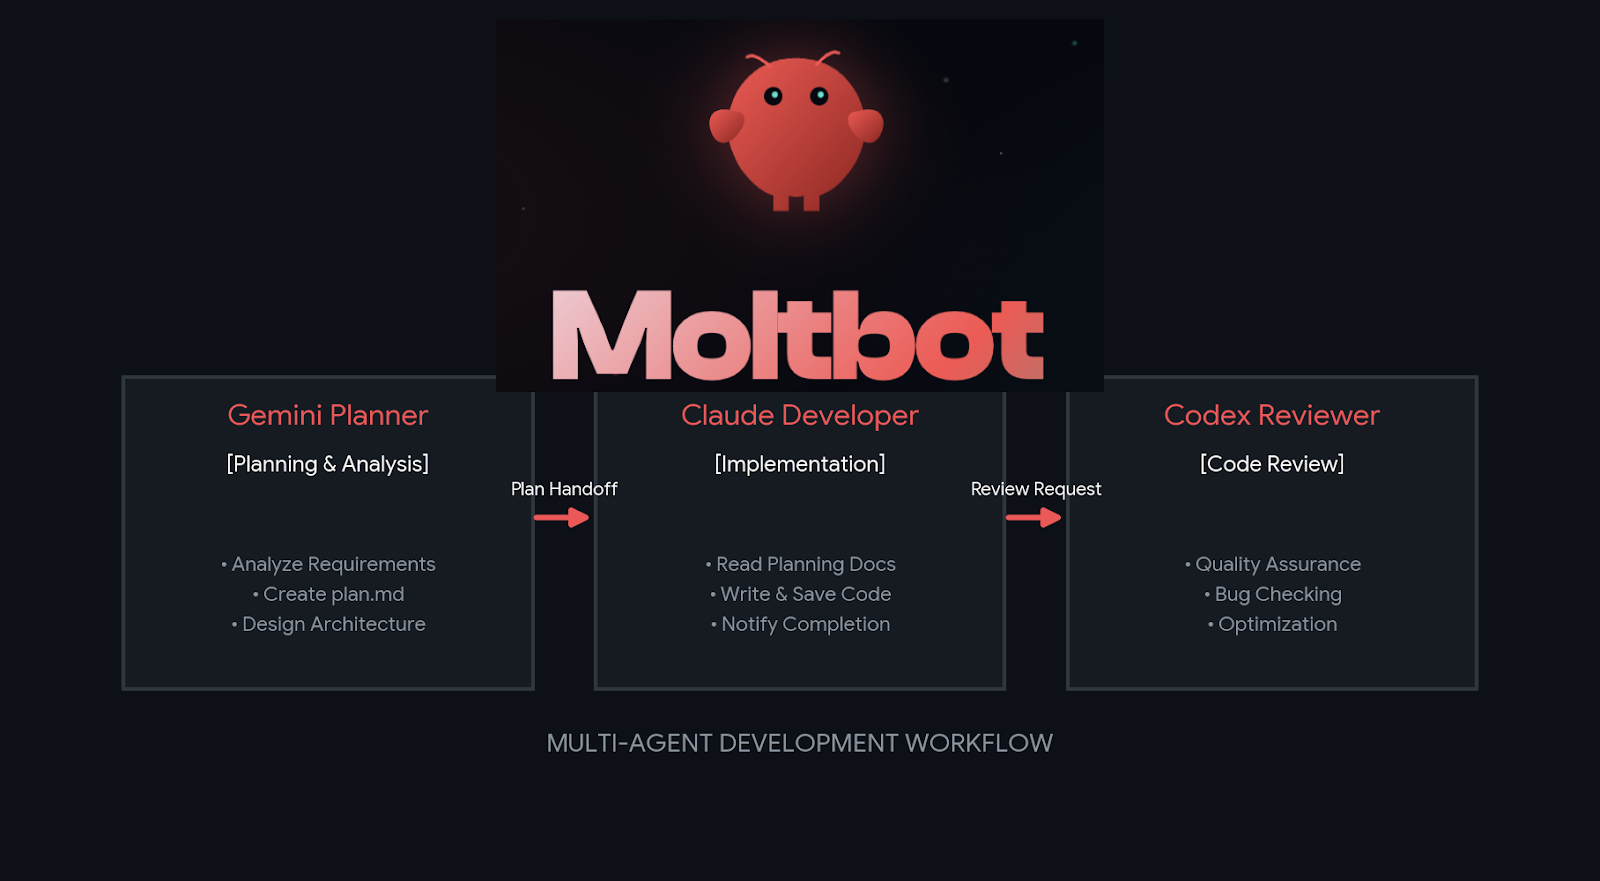Click the Design Architecture bullet
The width and height of the screenshot is (1600, 881).
[328, 624]
